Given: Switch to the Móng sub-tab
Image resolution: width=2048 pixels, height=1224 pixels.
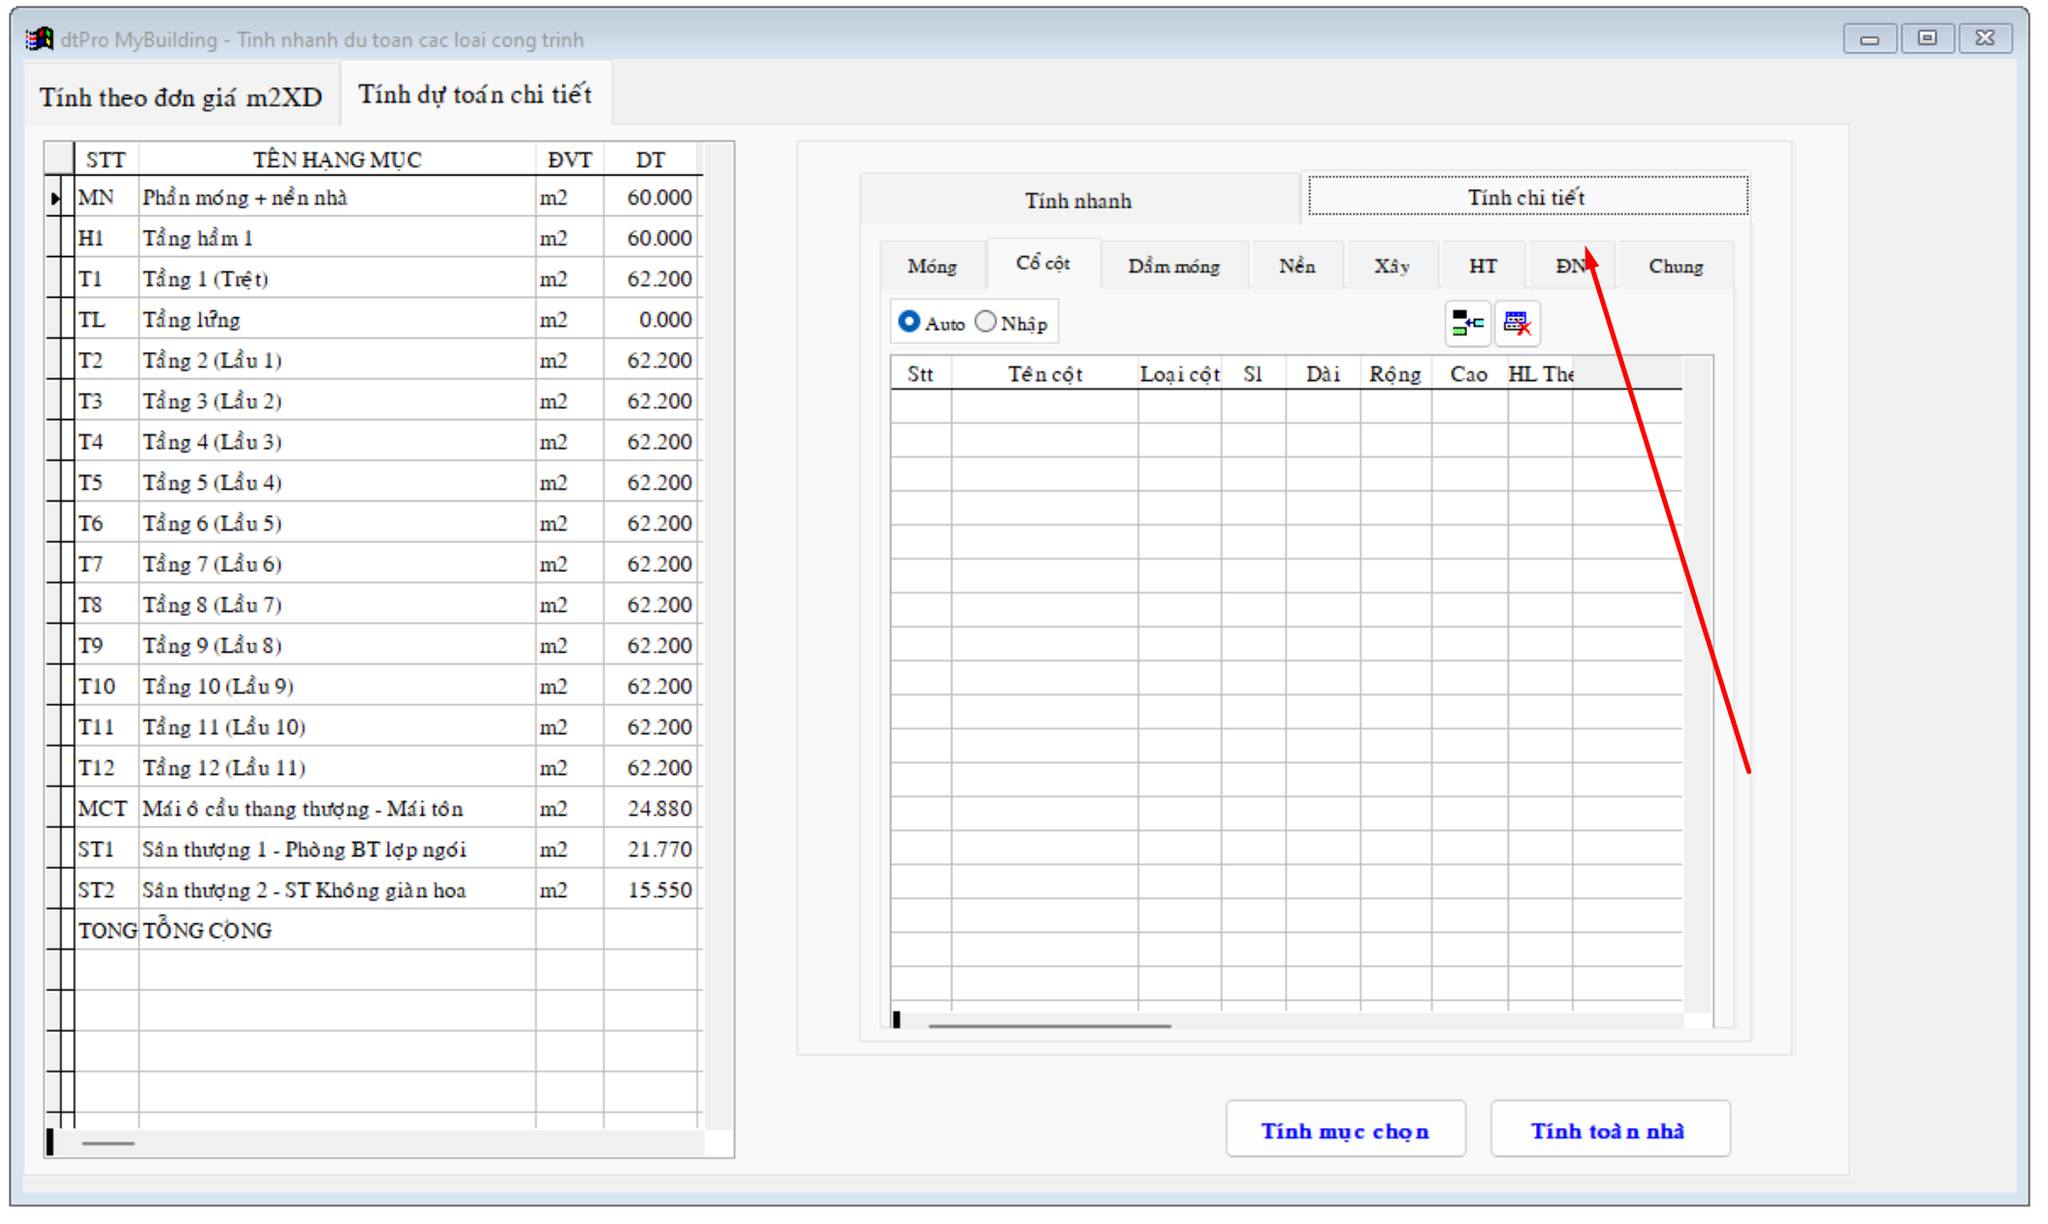Looking at the screenshot, I should point(932,266).
